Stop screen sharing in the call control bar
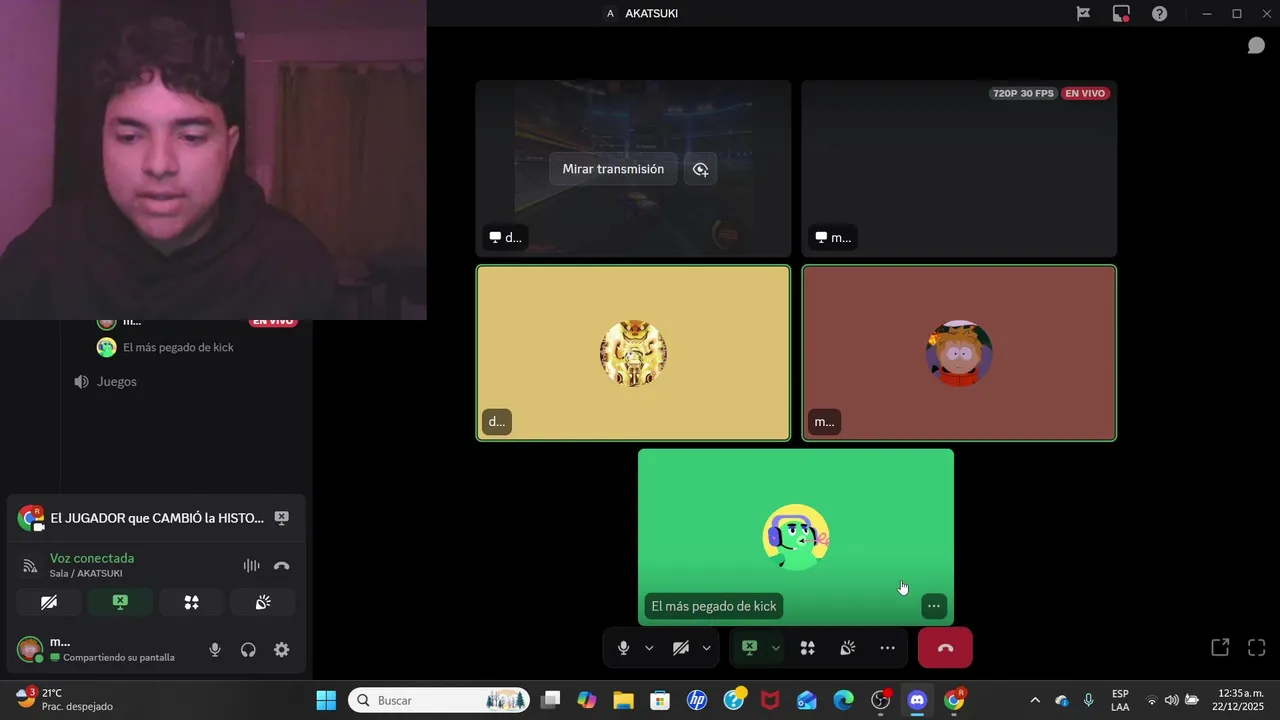The image size is (1280, 720). (749, 648)
